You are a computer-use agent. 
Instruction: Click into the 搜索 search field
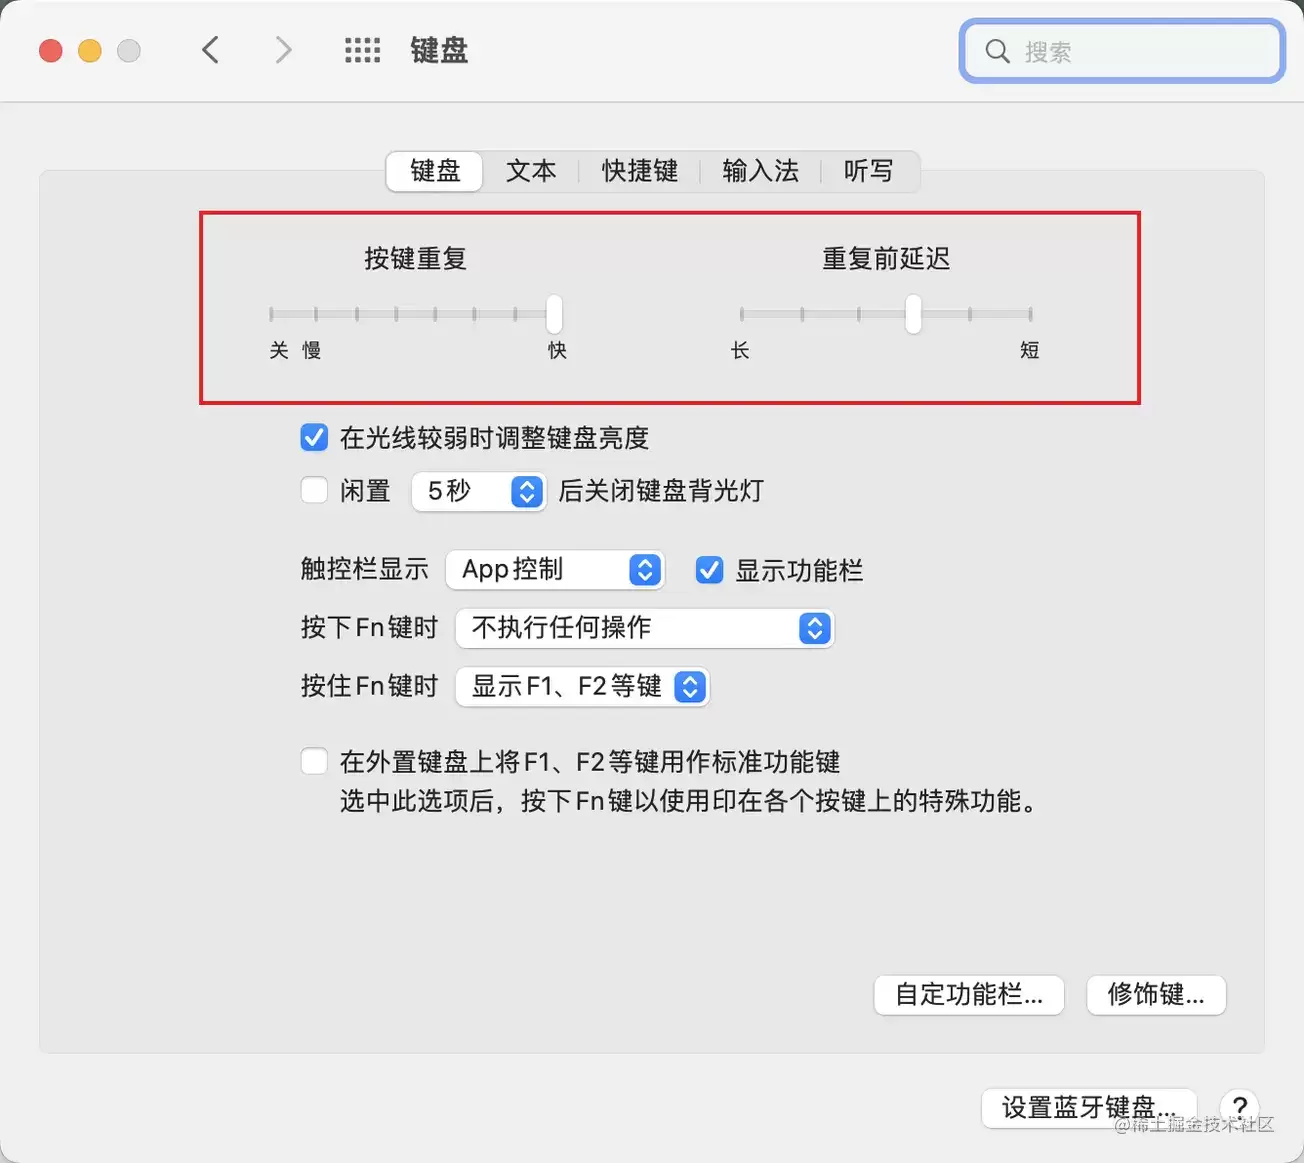pyautogui.click(x=1122, y=51)
